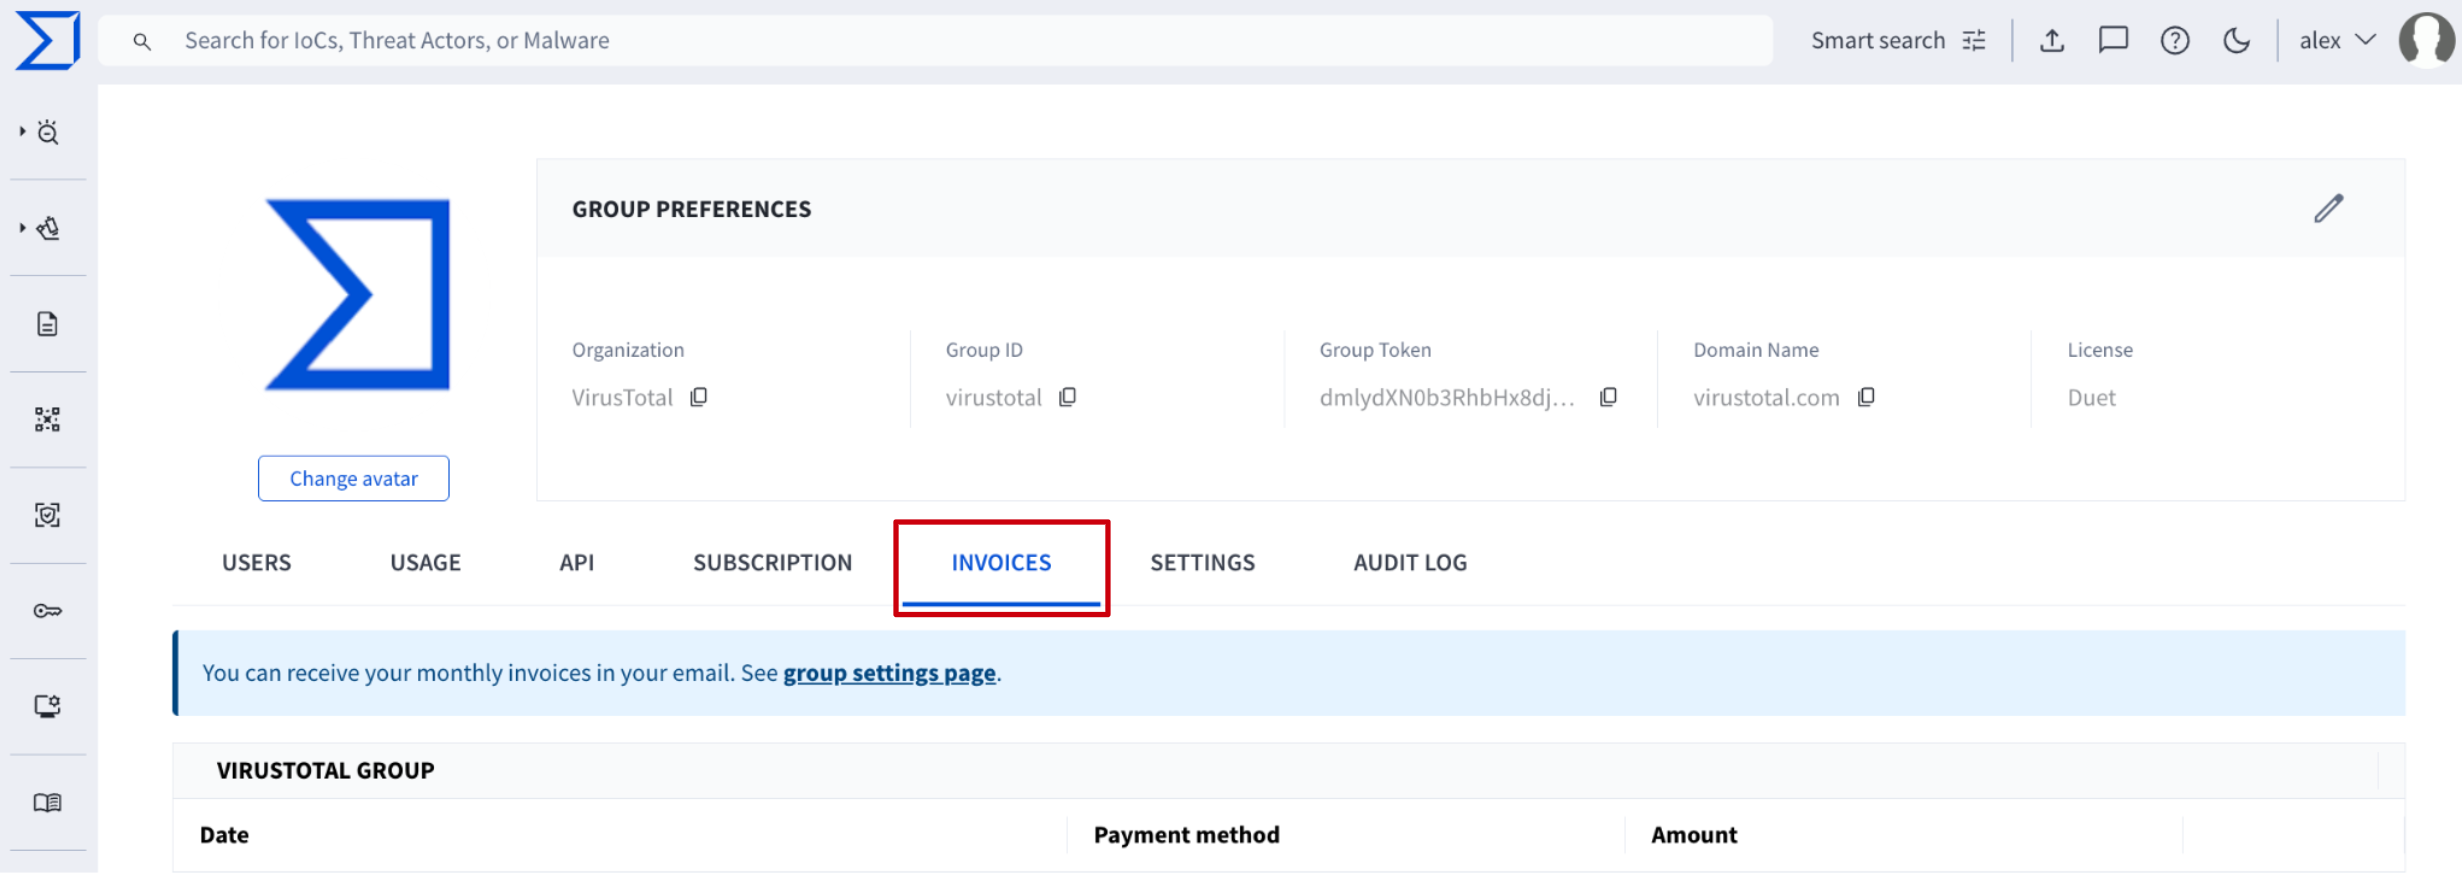Click the virustotal Group ID text
This screenshot has height=878, width=2462.
pyautogui.click(x=993, y=397)
